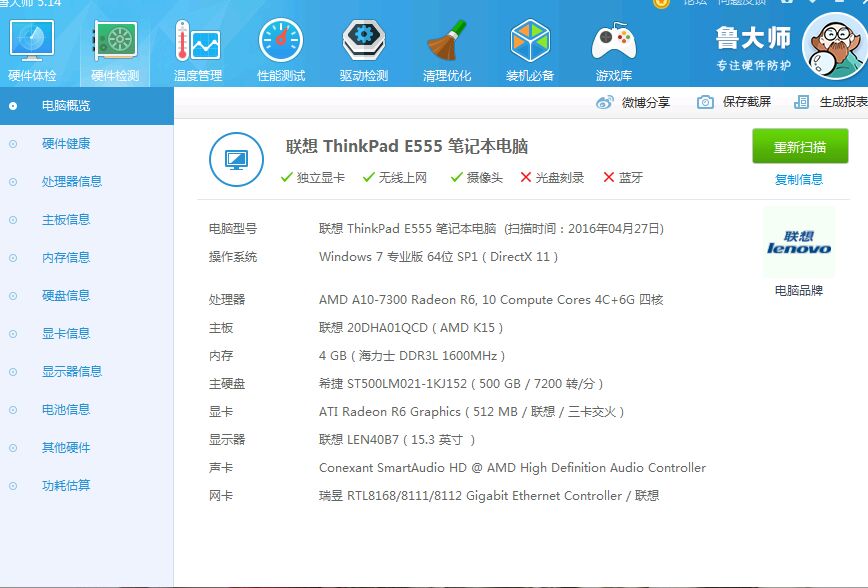Click the Conexant SmartAudio HD value
This screenshot has width=868, height=588.
coord(513,468)
